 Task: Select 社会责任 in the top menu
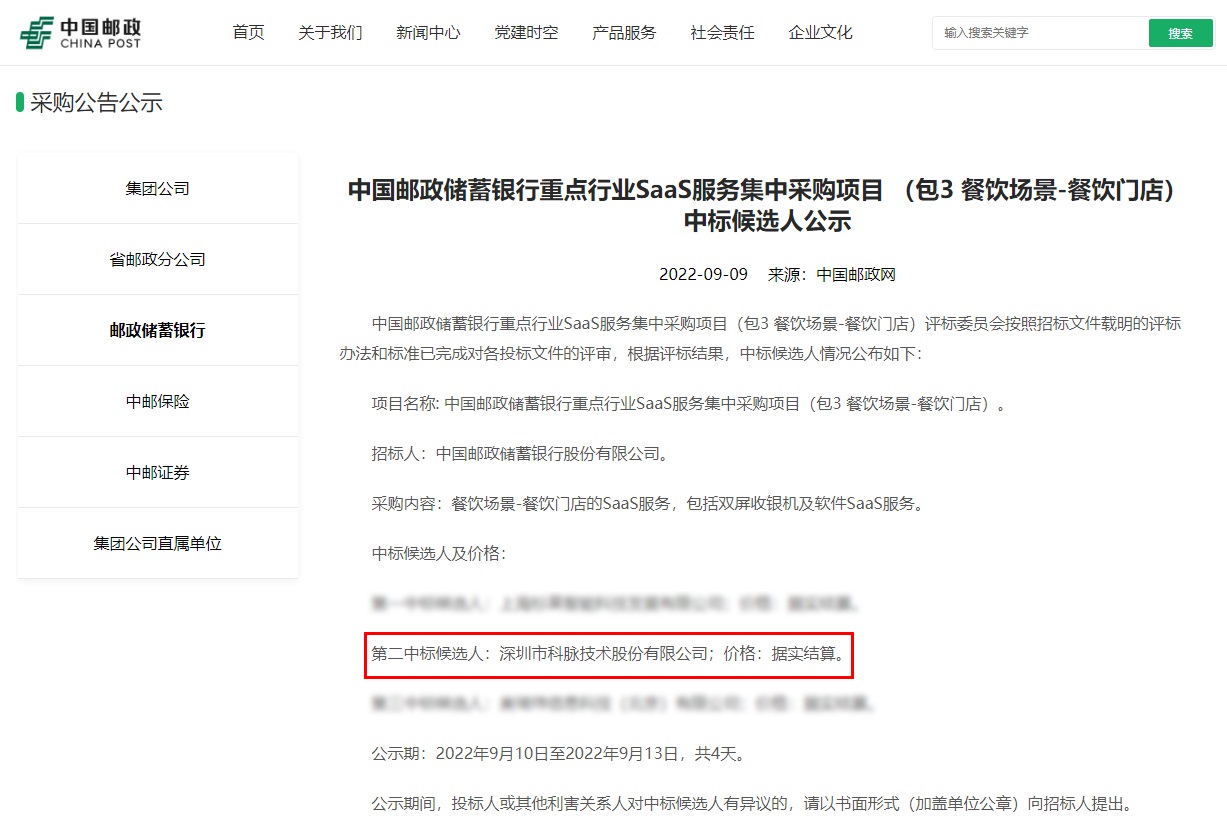(722, 33)
